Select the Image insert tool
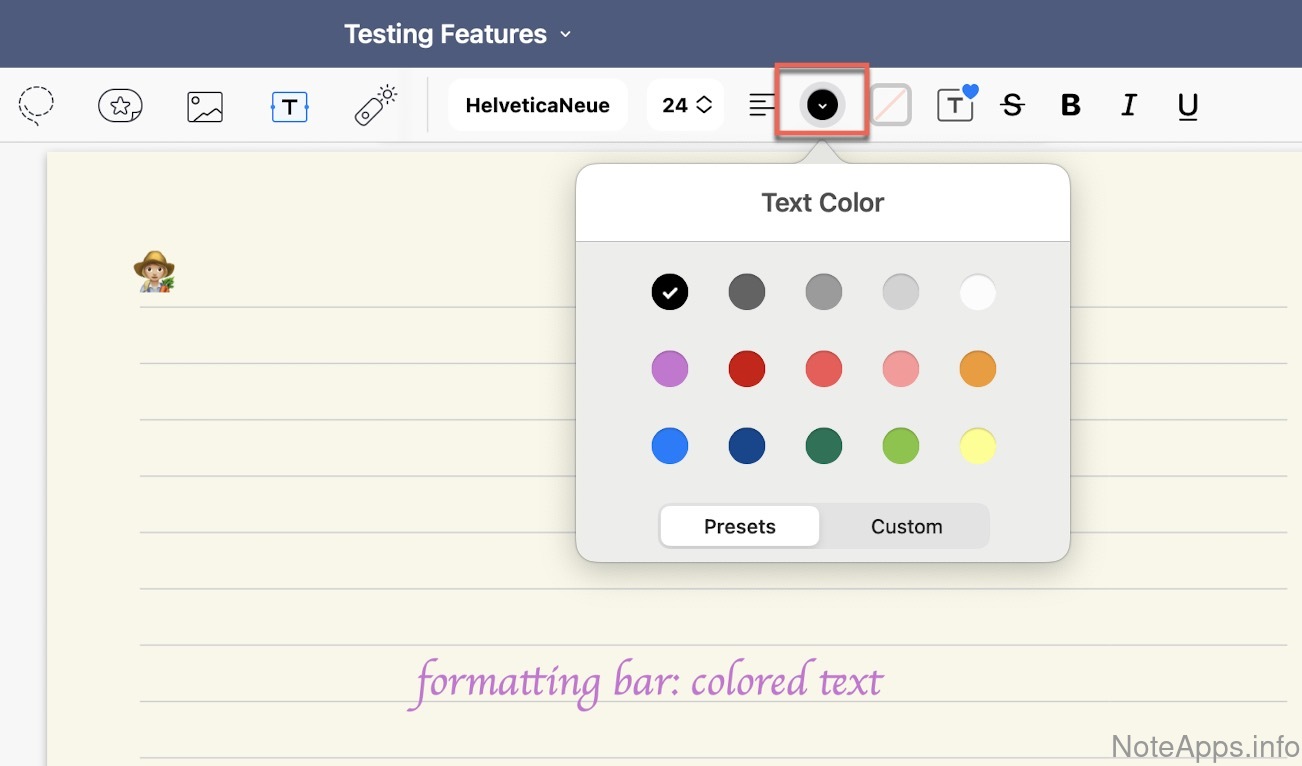This screenshot has height=766, width=1302. click(x=205, y=106)
